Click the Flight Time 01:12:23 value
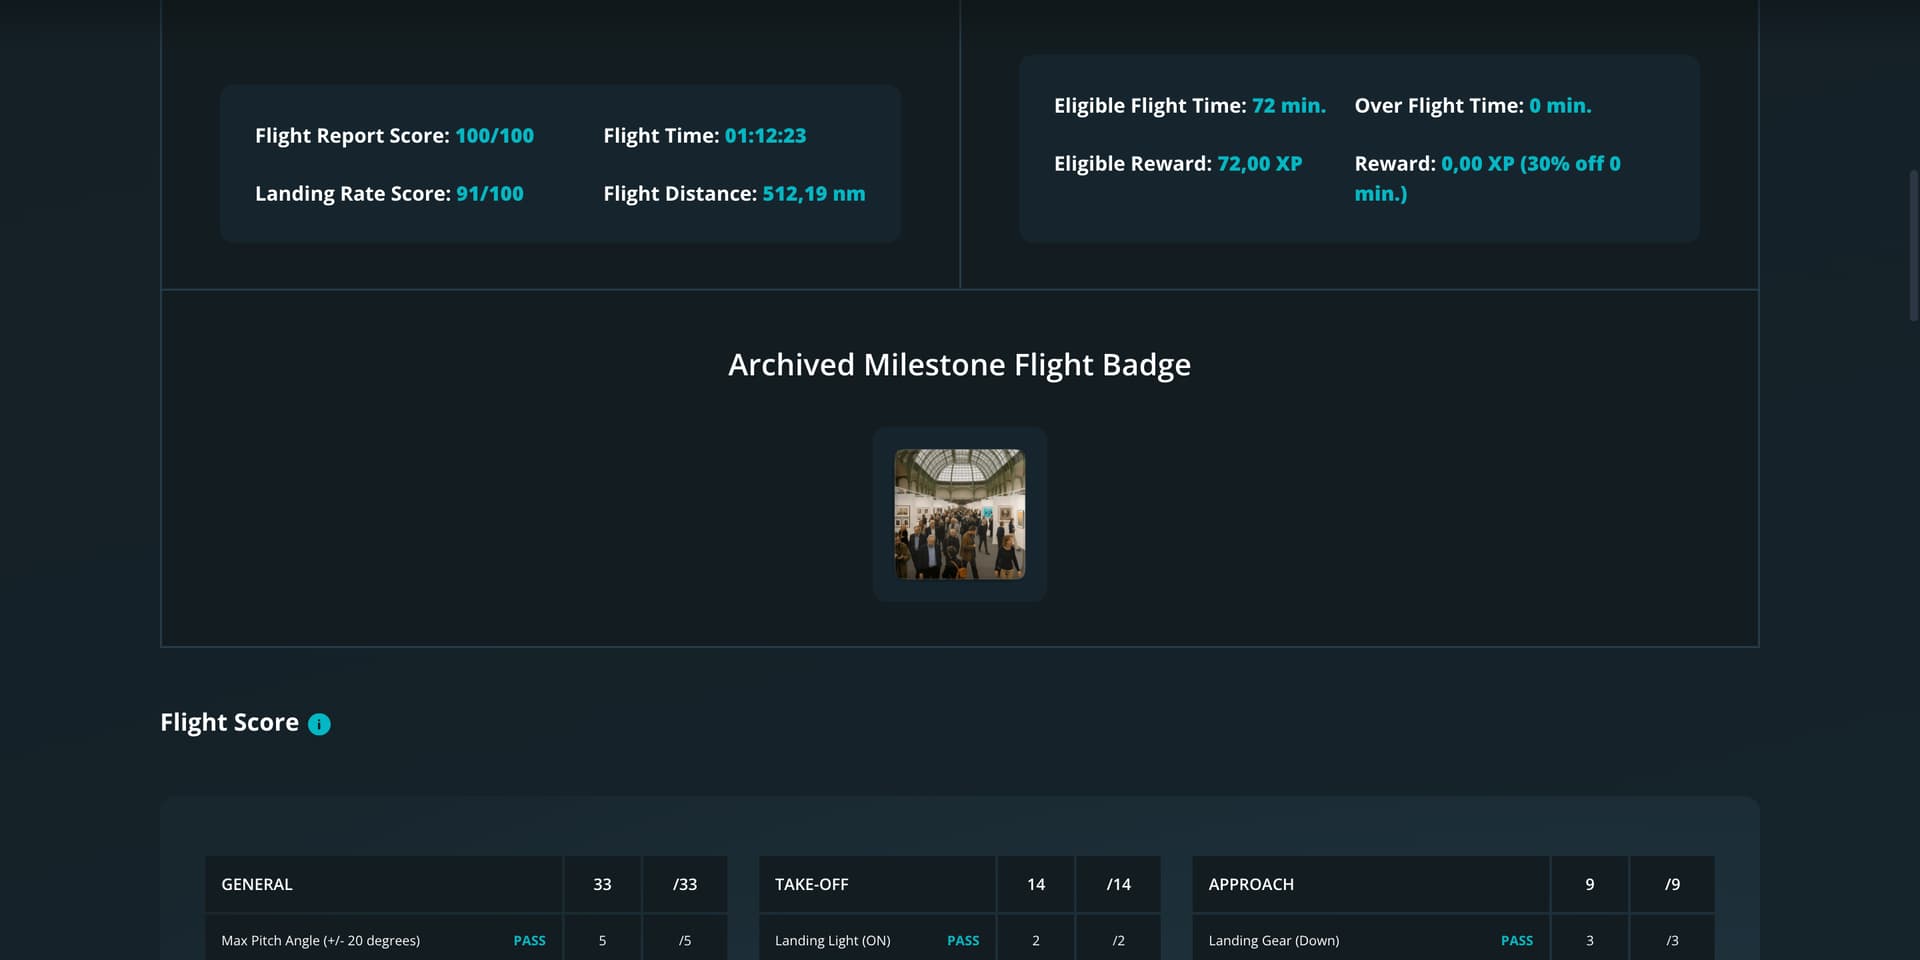 click(765, 136)
